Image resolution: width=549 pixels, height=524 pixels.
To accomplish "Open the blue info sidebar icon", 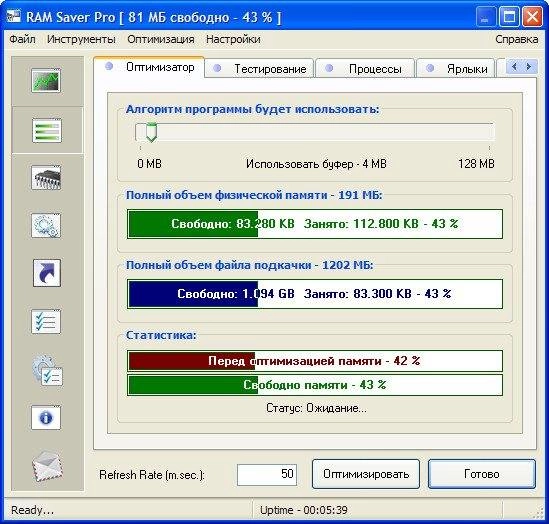I will coord(46,417).
